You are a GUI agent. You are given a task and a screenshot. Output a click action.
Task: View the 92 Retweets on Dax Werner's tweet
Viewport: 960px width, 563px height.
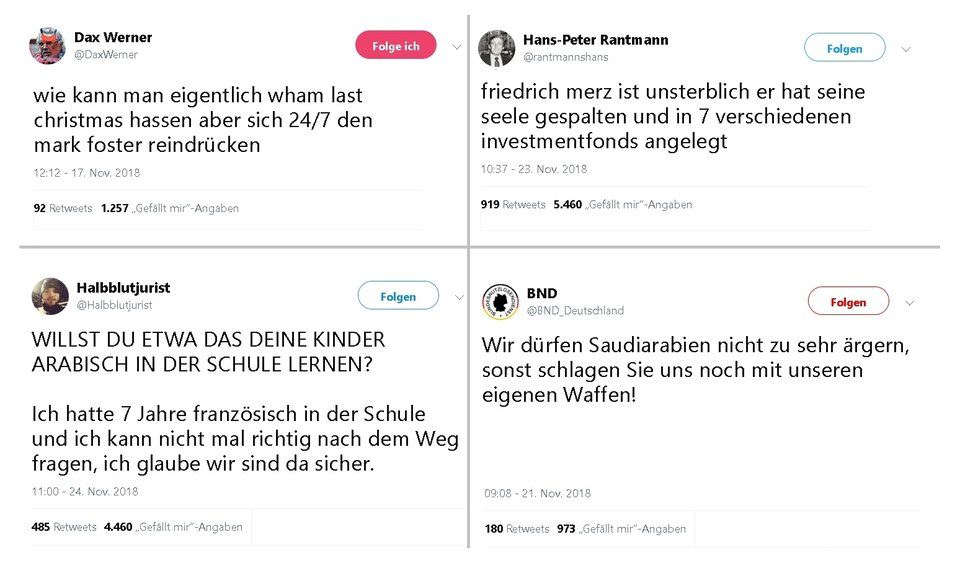tap(62, 208)
